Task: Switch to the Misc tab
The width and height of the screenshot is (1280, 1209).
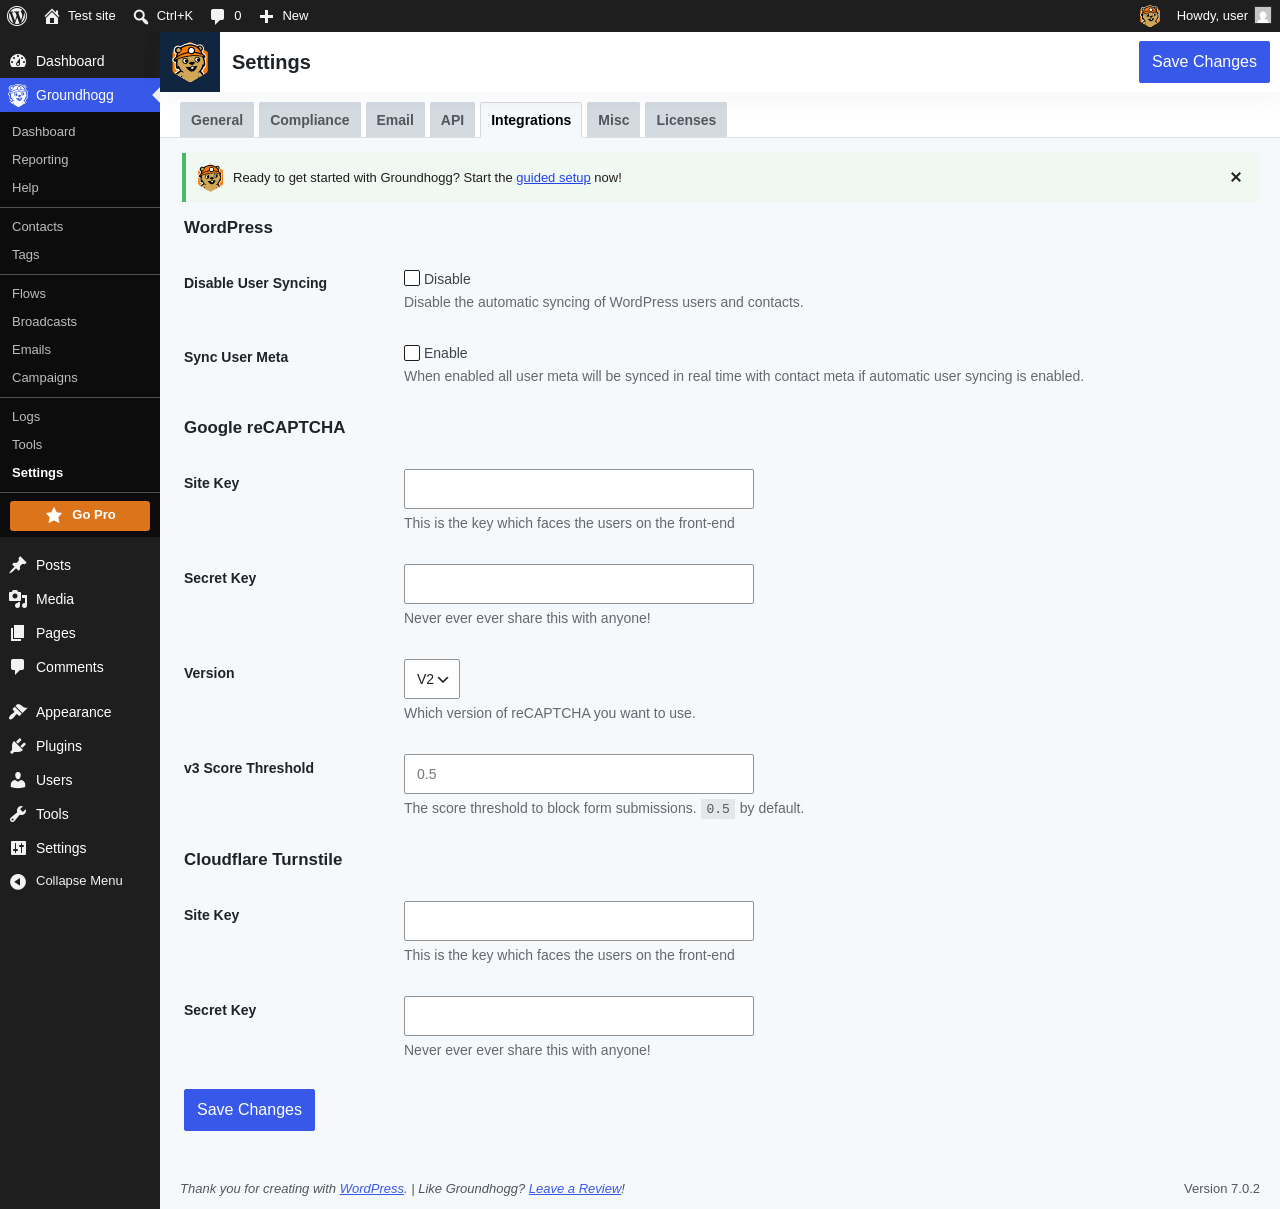Action: [614, 120]
